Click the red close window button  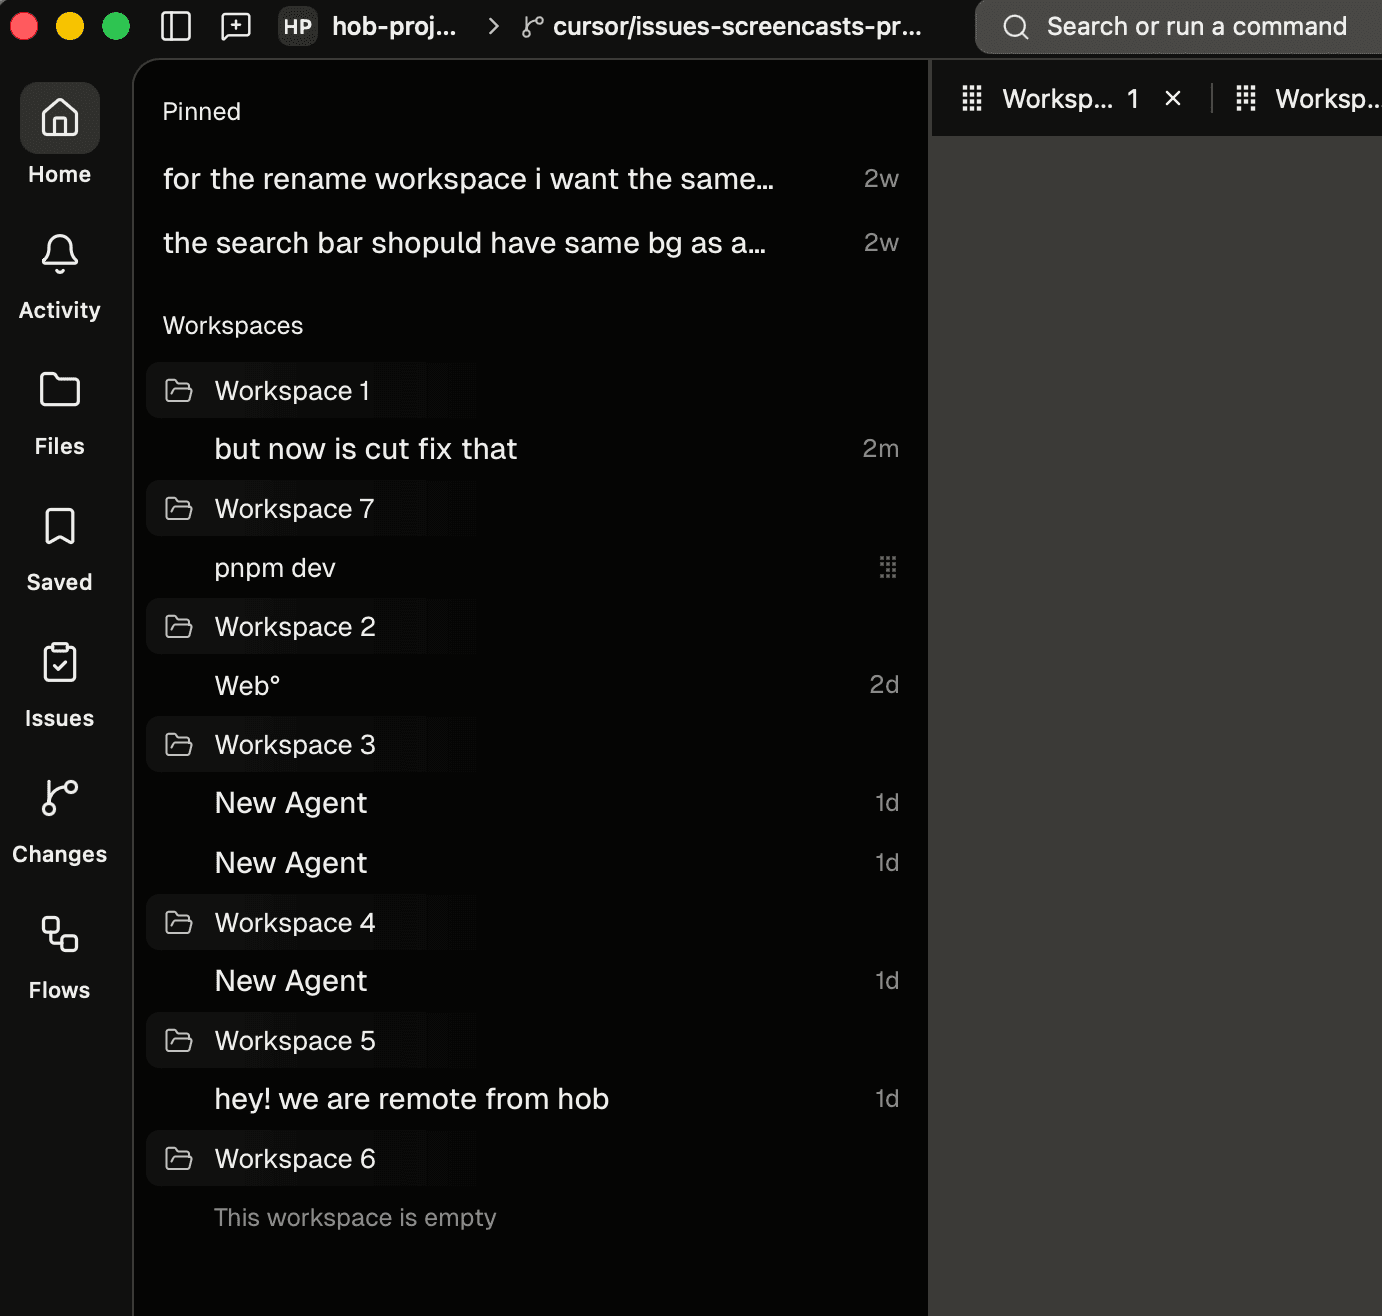pyautogui.click(x=24, y=26)
